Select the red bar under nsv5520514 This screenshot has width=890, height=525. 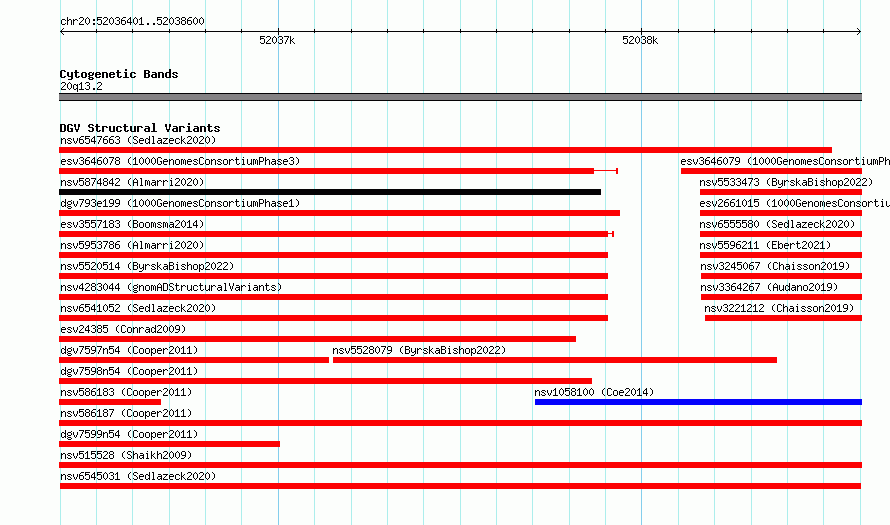point(334,276)
